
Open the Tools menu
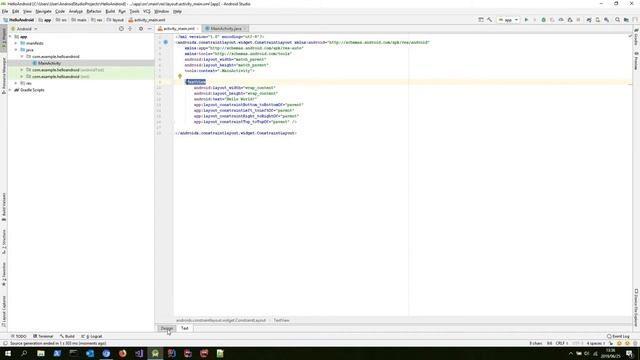pos(134,11)
